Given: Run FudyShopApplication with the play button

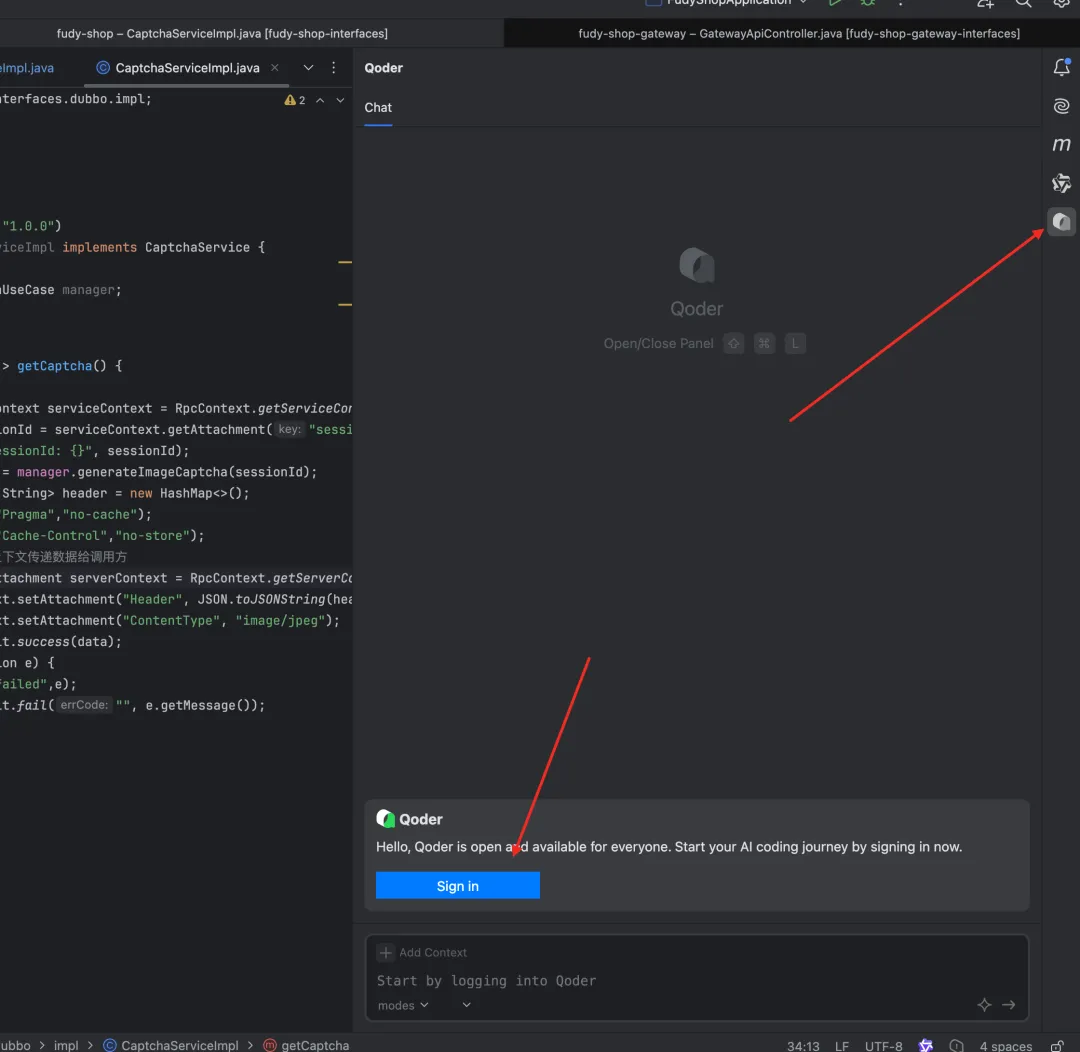Looking at the screenshot, I should point(834,3).
